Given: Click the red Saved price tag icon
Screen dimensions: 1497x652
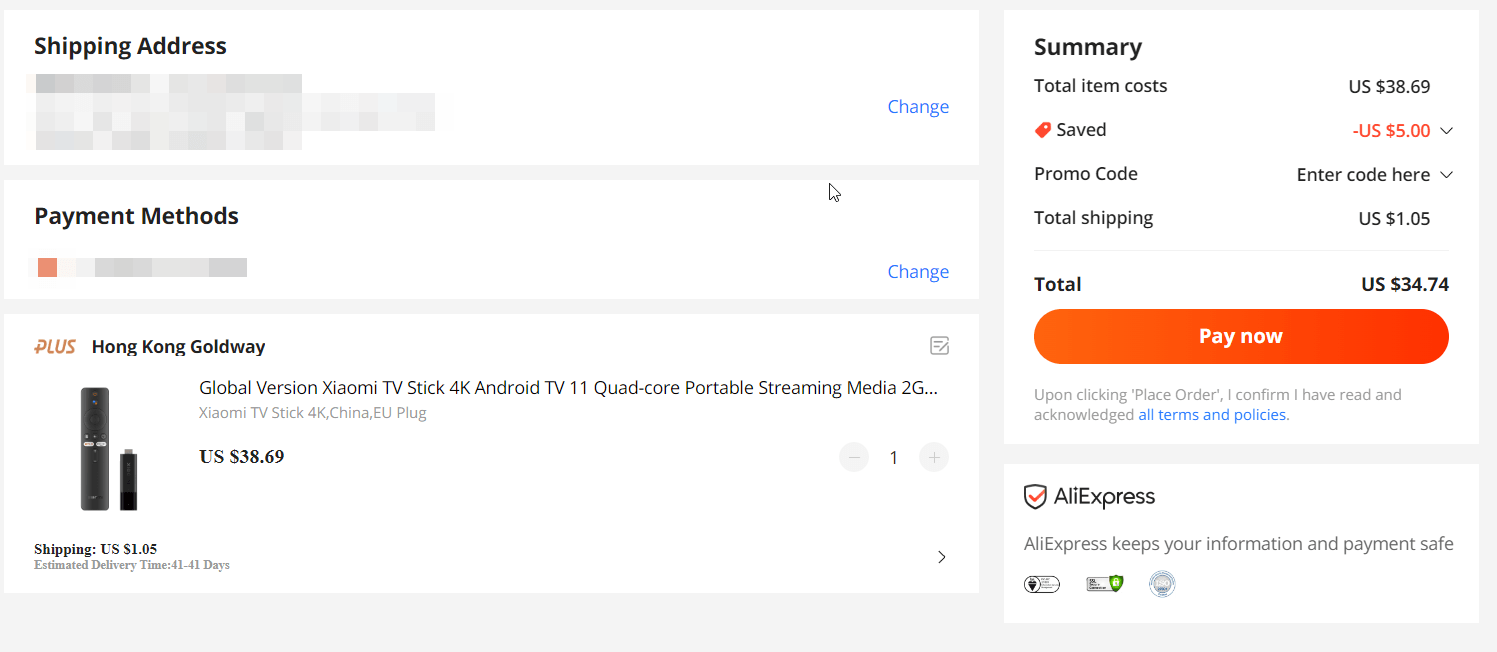Looking at the screenshot, I should pyautogui.click(x=1043, y=130).
